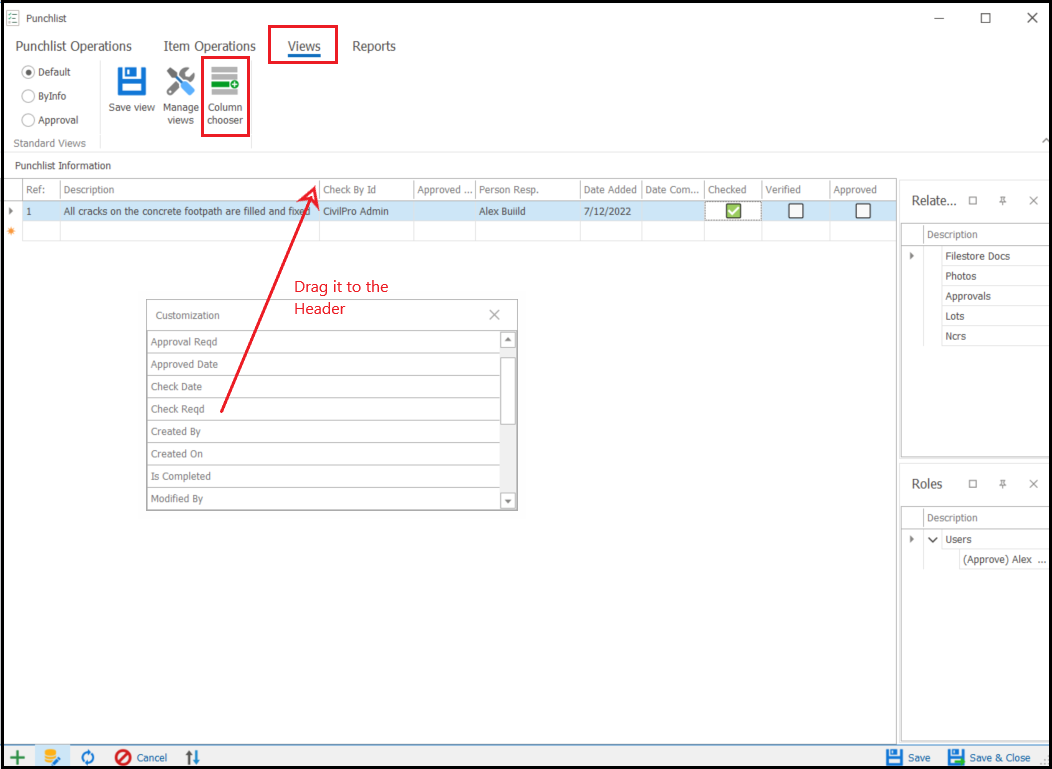Pin the Related items panel
The width and height of the screenshot is (1052, 769).
1003,201
